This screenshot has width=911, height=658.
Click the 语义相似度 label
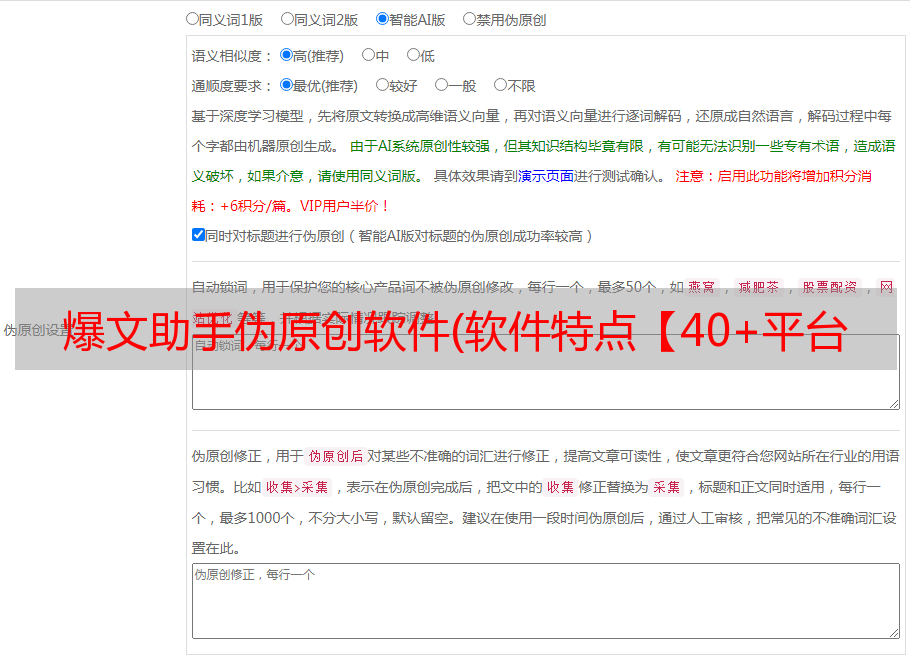(232, 56)
